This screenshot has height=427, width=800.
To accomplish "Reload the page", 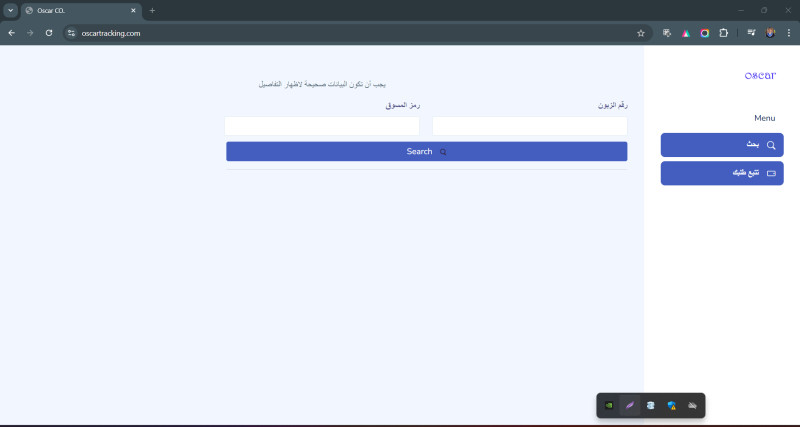I will pyautogui.click(x=49, y=33).
